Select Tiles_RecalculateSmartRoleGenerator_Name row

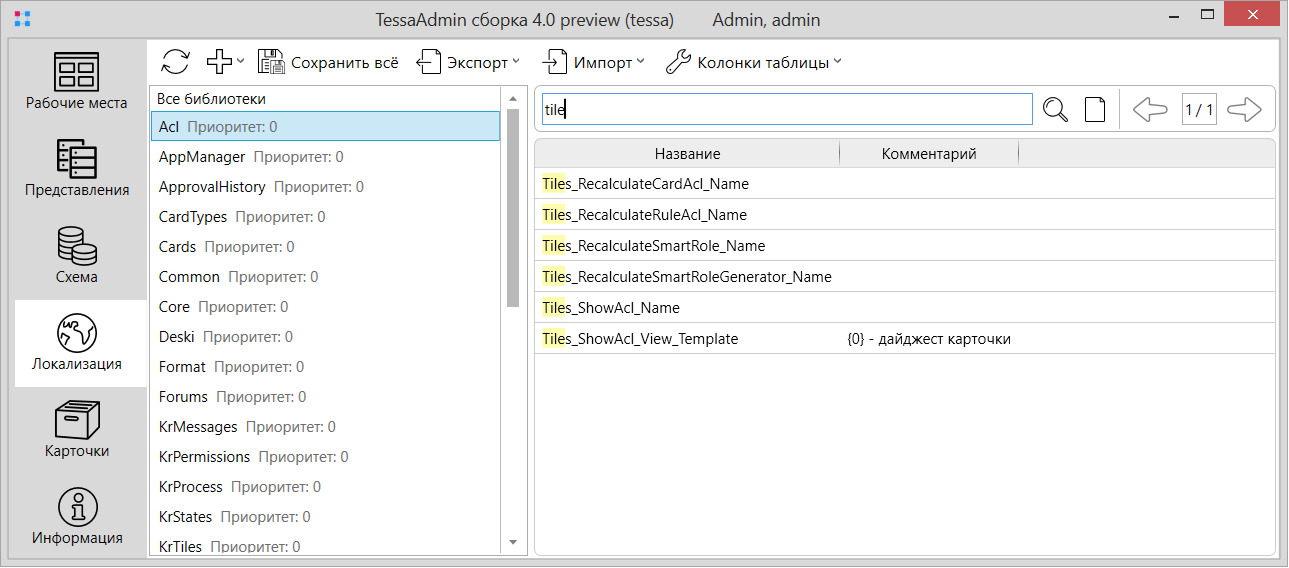point(905,277)
